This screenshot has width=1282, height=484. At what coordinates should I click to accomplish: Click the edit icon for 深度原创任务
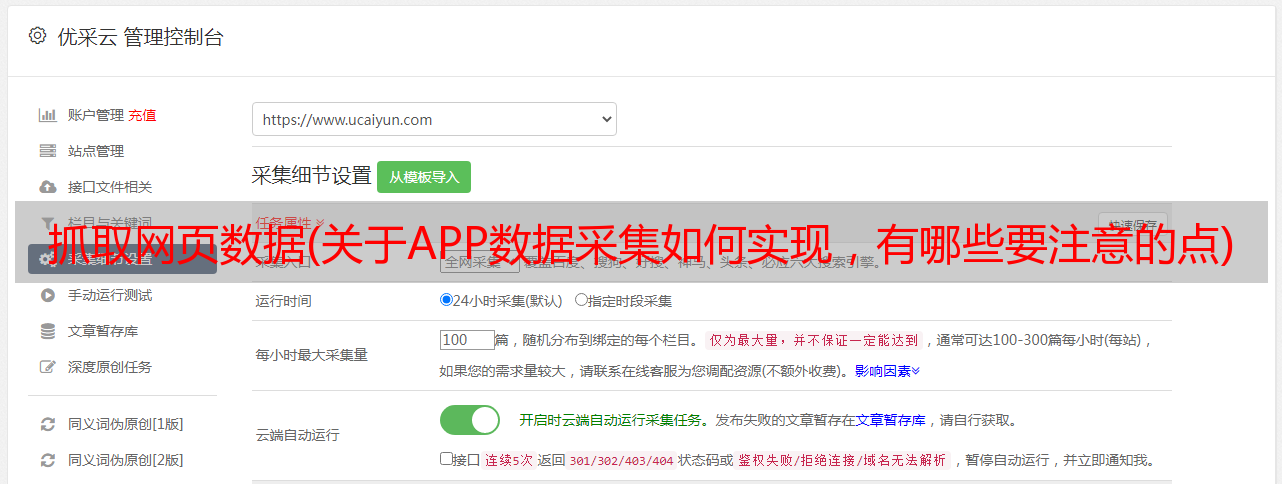pyautogui.click(x=47, y=367)
